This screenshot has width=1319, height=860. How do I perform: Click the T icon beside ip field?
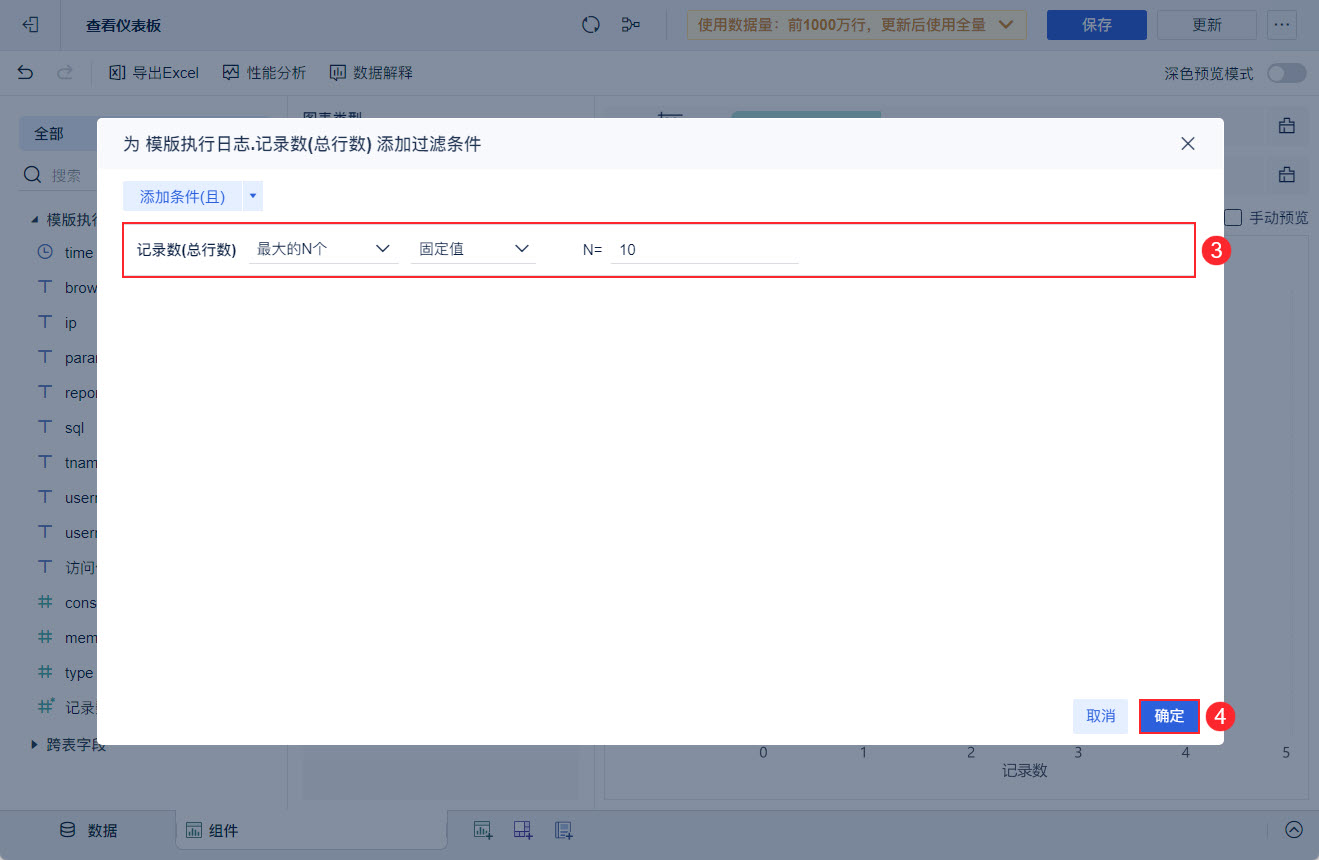tap(45, 322)
